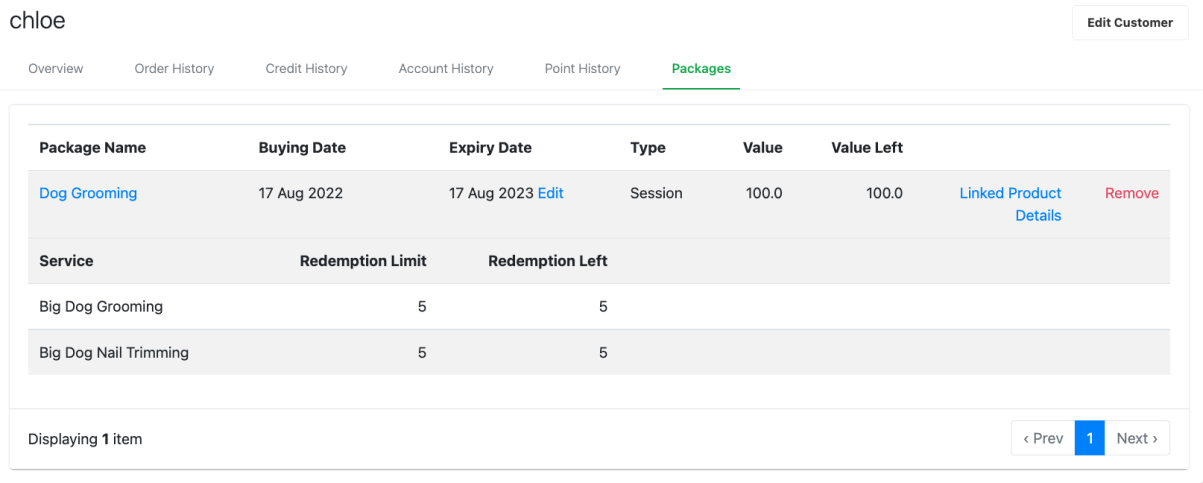View the Point History tab

click(x=582, y=69)
